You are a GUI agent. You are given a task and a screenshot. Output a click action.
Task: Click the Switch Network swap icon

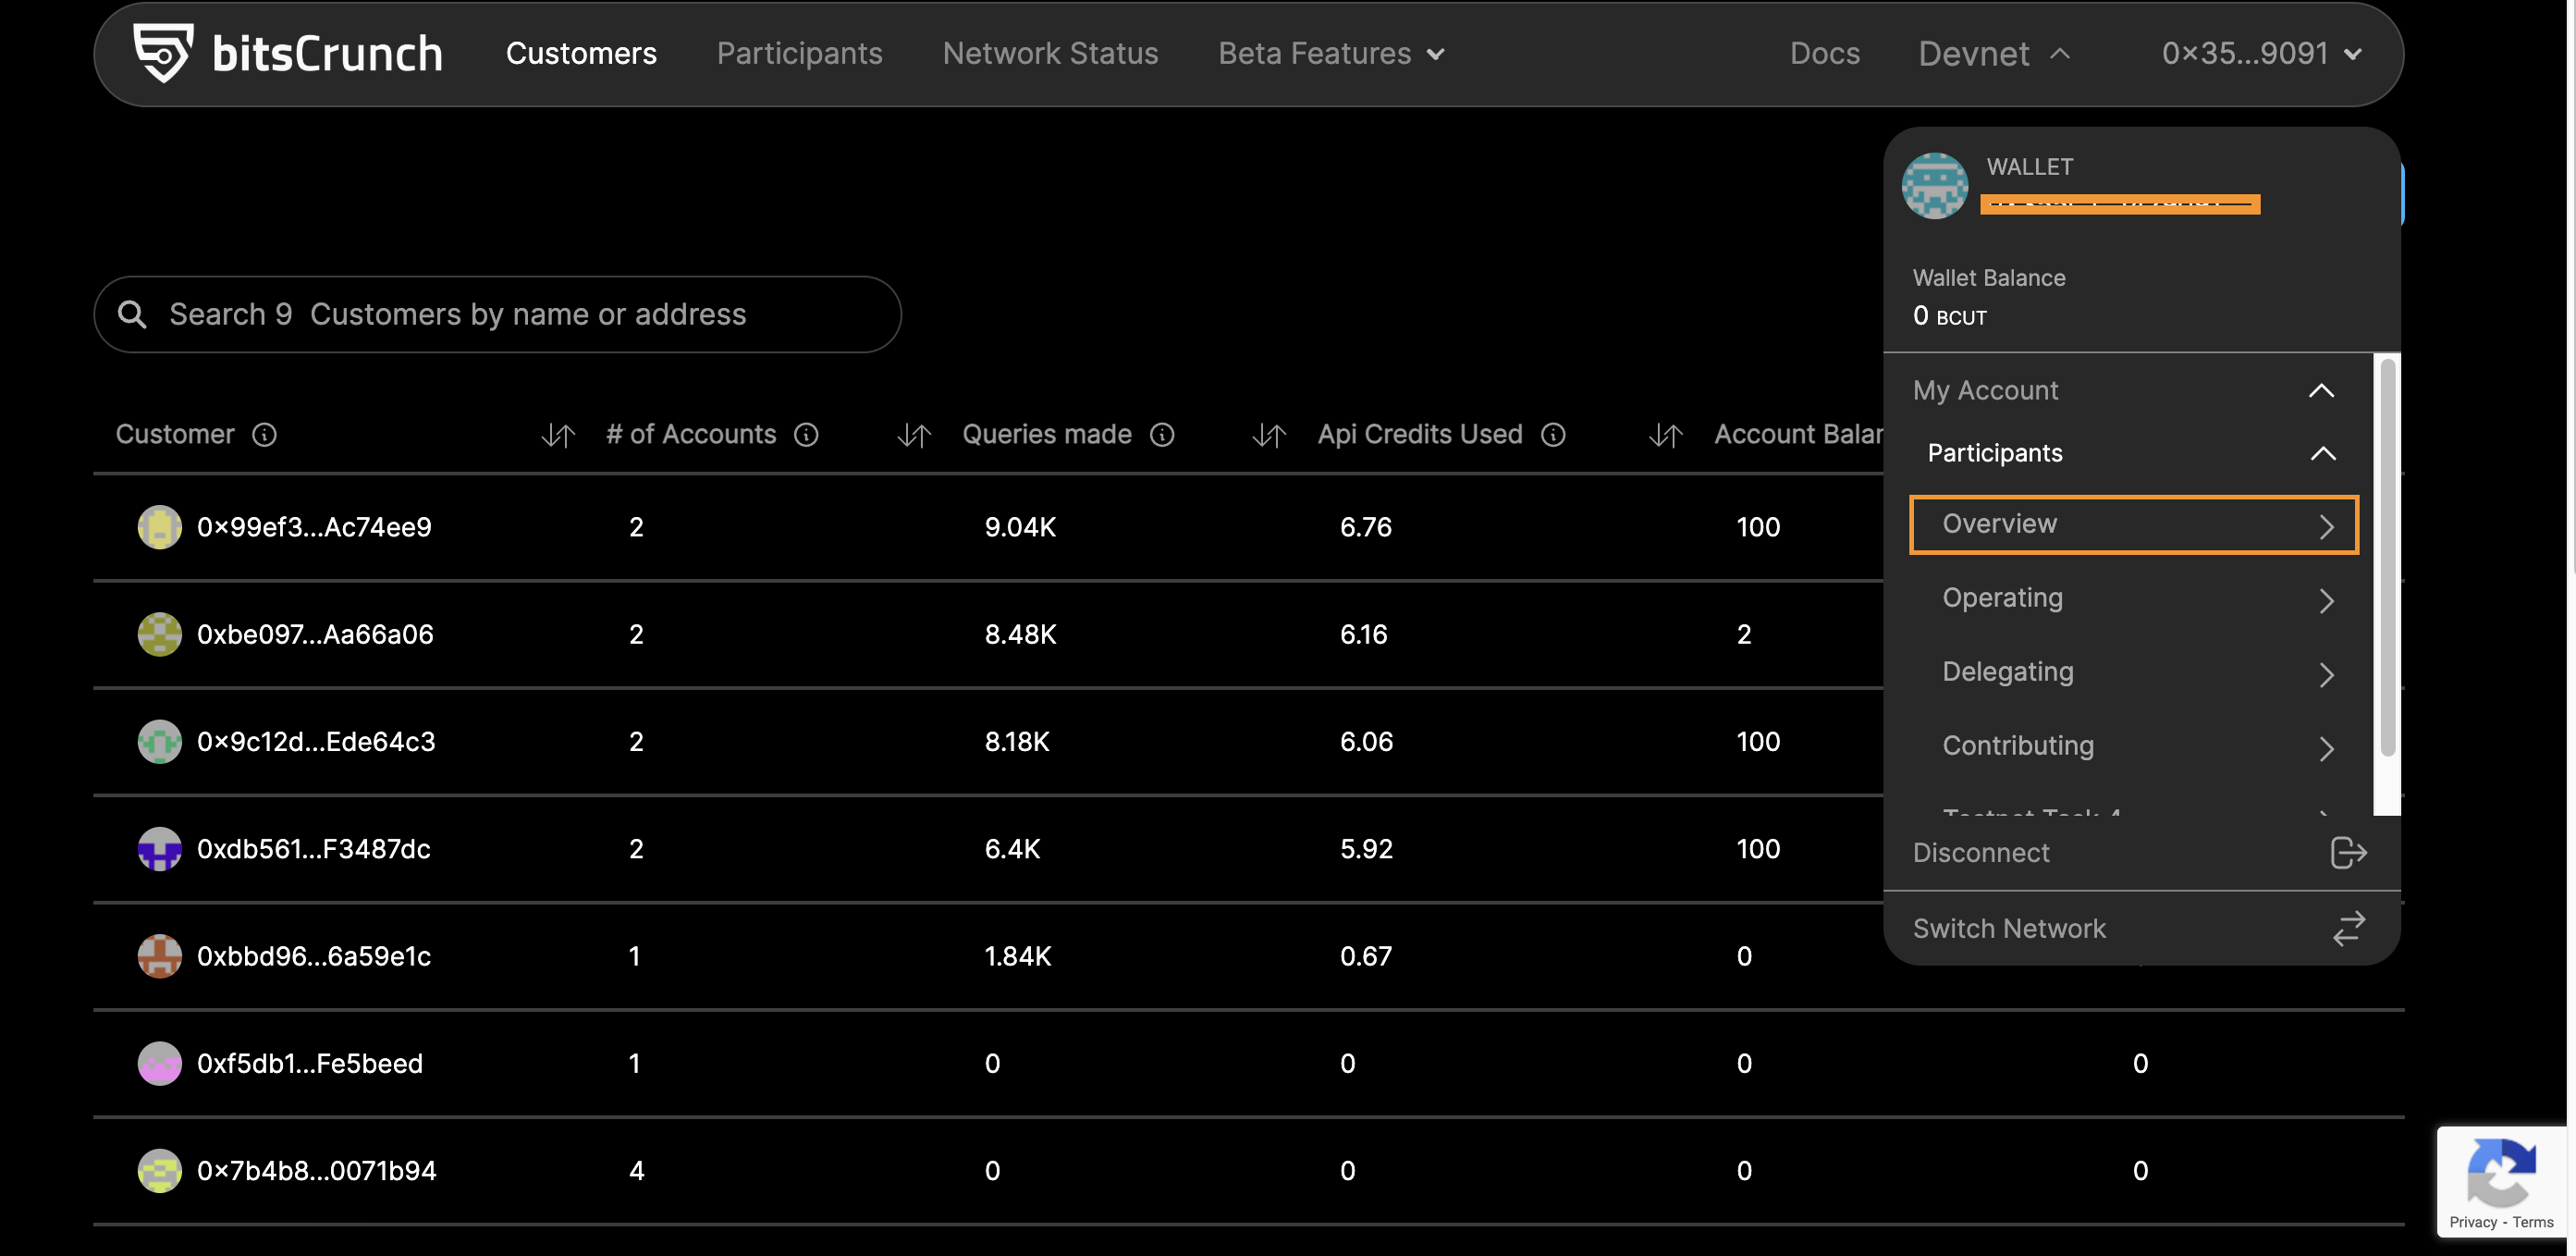tap(2349, 928)
